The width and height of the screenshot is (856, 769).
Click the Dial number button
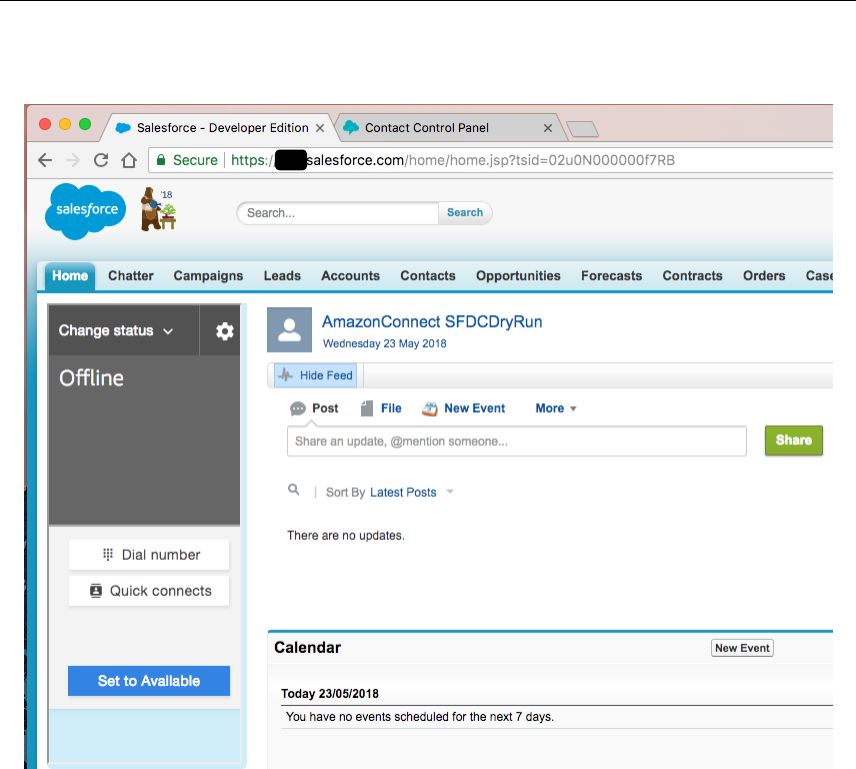[149, 555]
